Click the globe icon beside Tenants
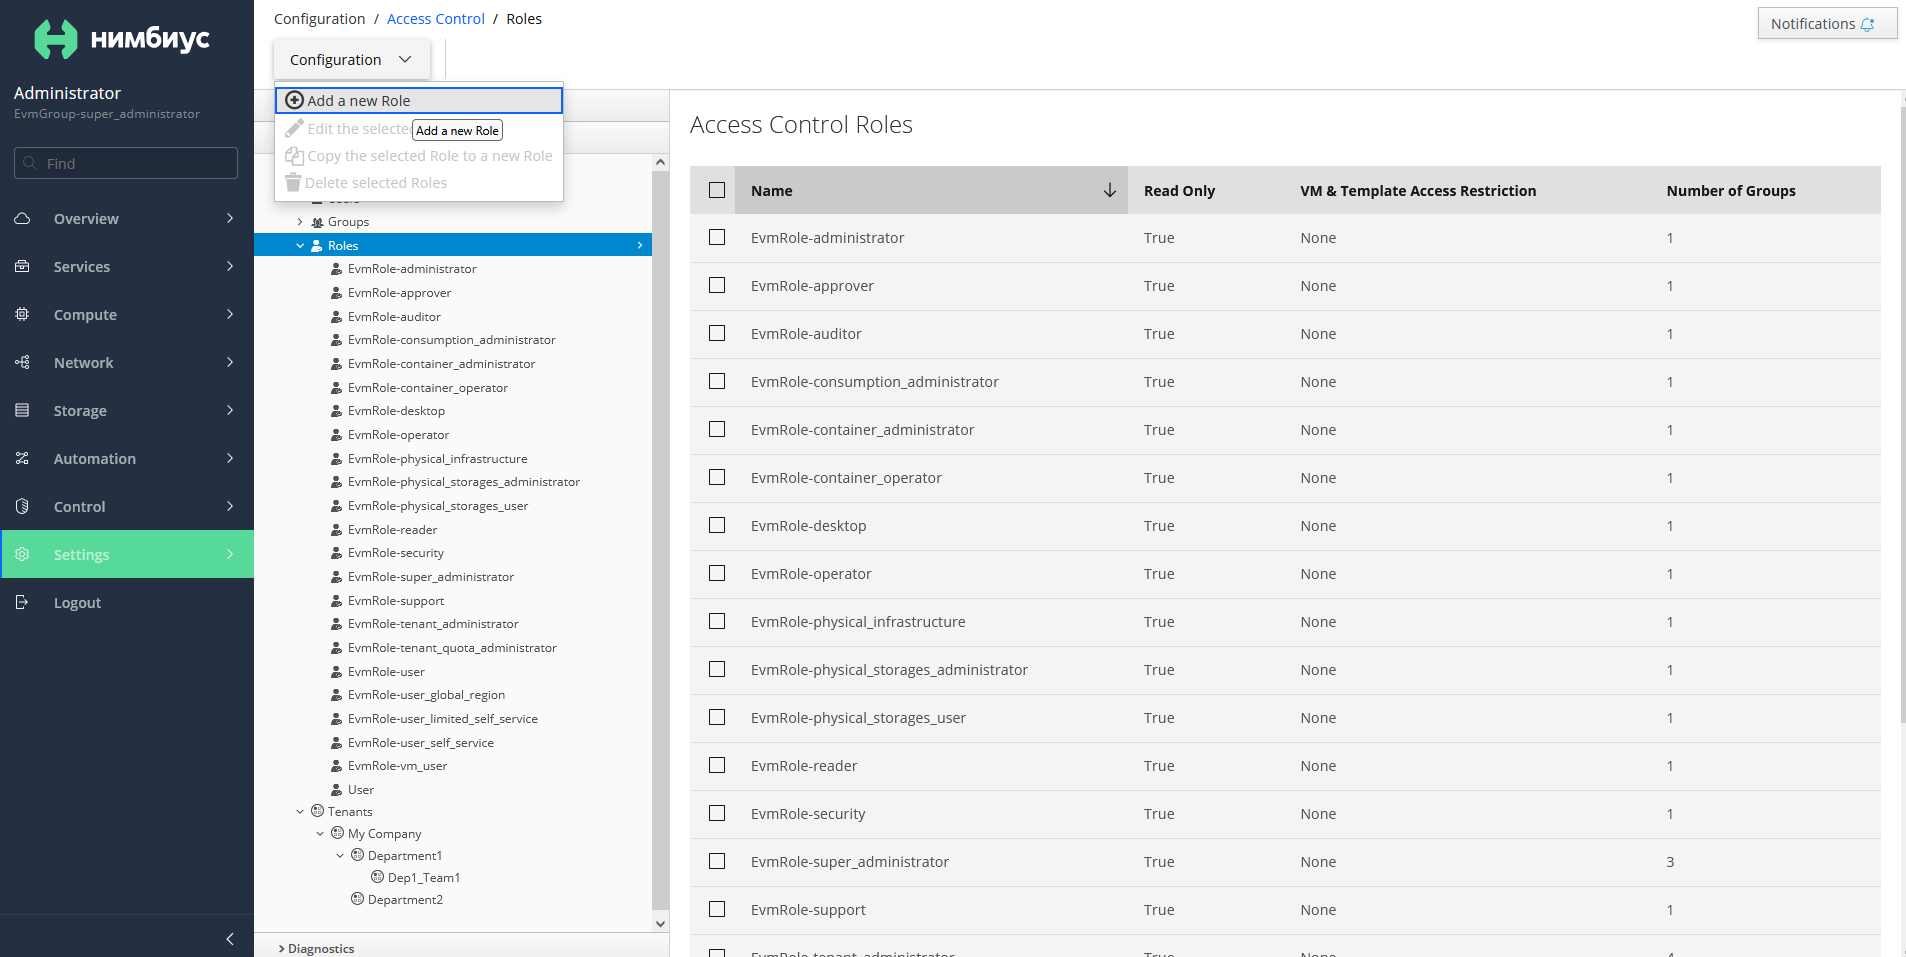 click(x=317, y=811)
